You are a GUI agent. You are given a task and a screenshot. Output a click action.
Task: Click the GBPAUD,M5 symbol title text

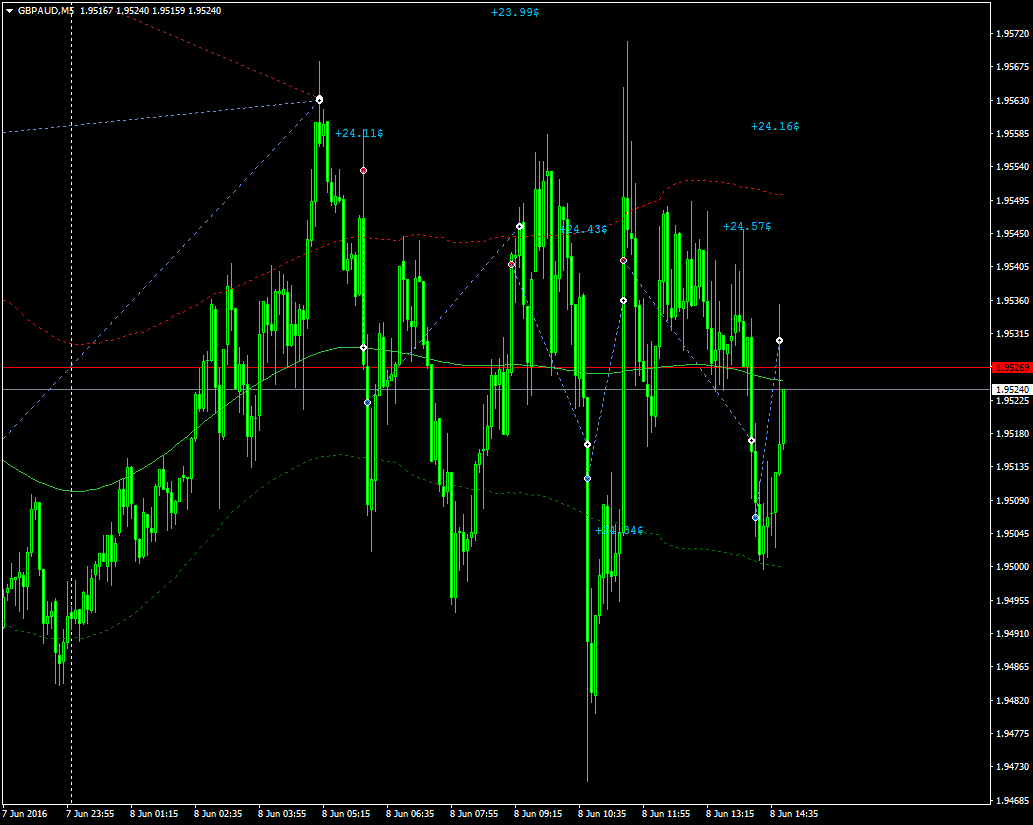click(x=45, y=11)
